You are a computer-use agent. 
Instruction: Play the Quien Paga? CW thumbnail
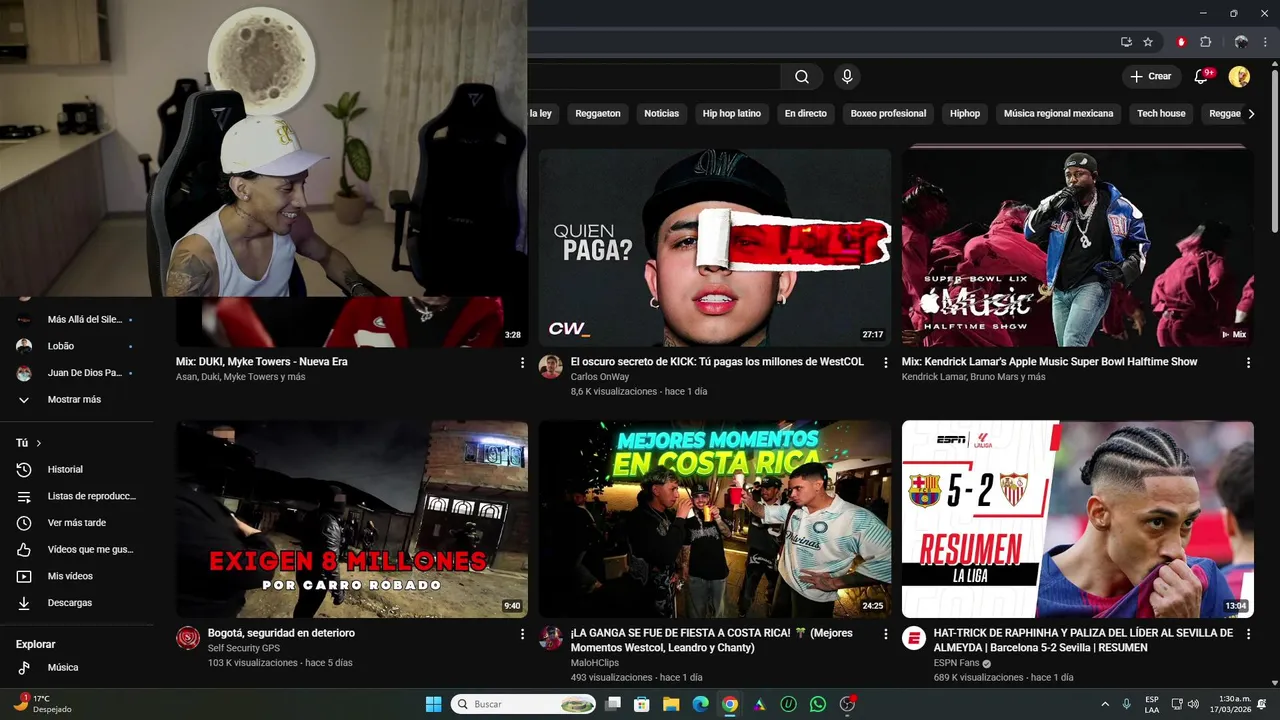(715, 248)
